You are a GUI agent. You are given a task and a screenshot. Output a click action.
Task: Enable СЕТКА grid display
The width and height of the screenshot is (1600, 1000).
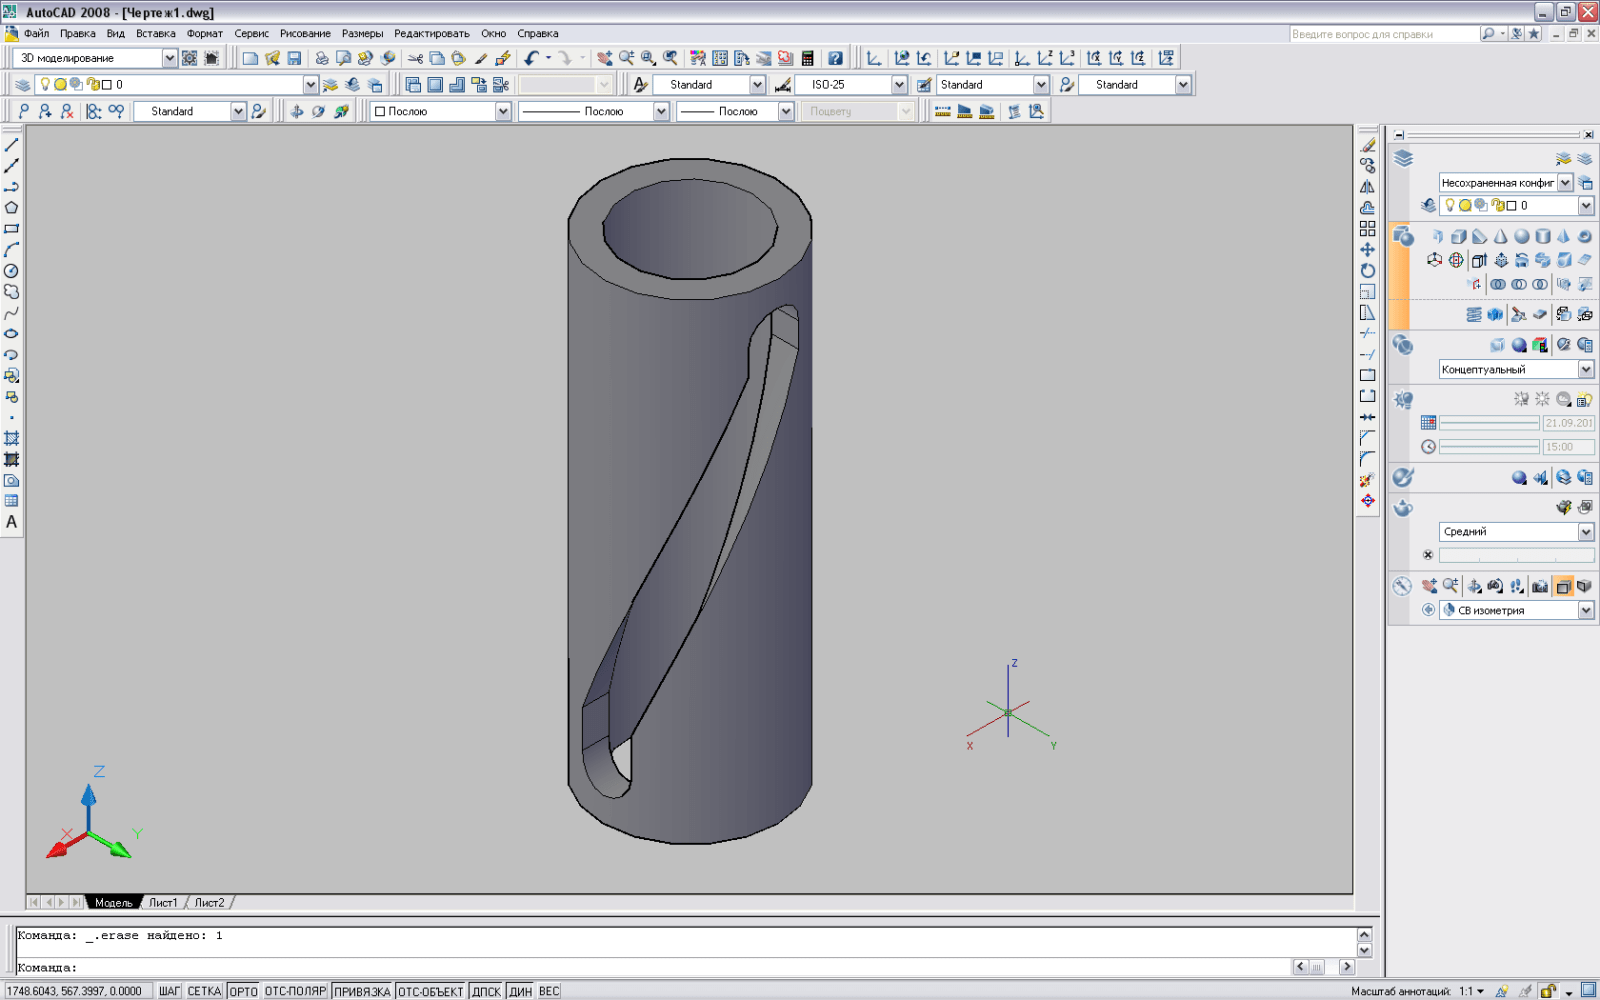204,991
